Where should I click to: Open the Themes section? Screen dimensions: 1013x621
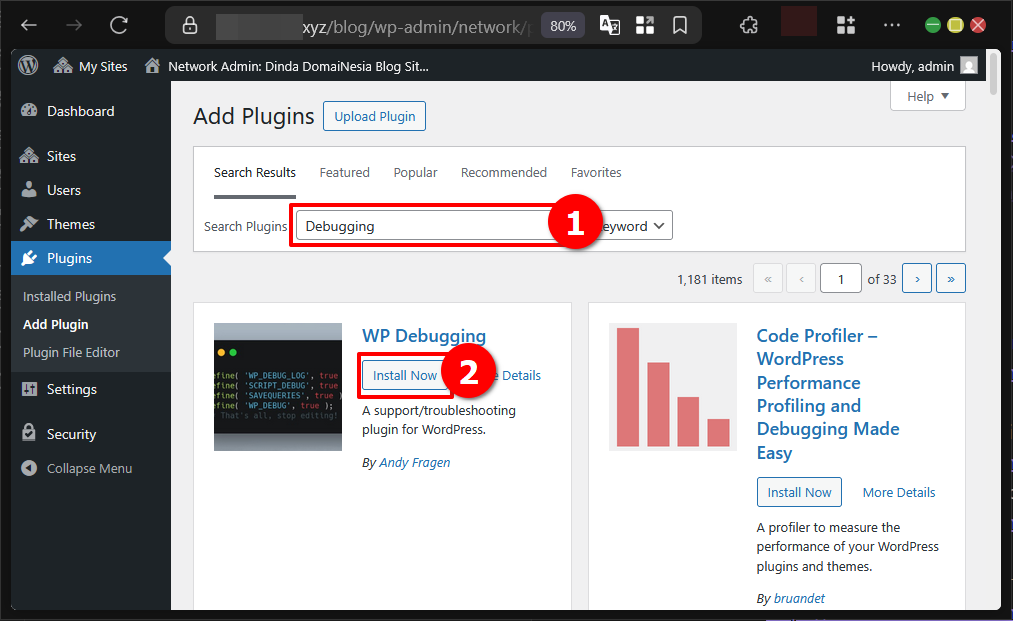(x=63, y=223)
